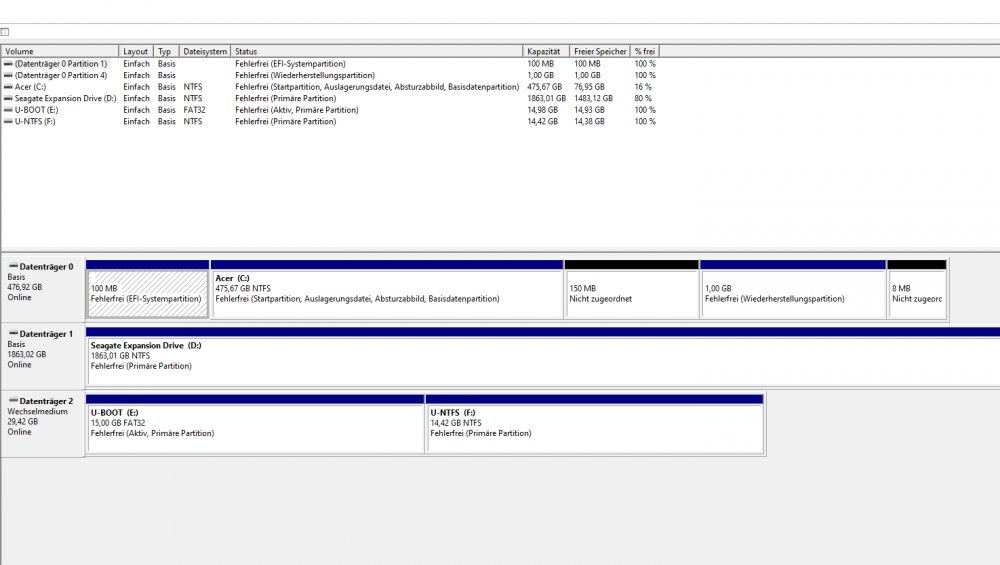Viewport: 1000px width, 565px height.
Task: Click the Datenträger 0 disk icon in lower pane
Action: click(x=13, y=267)
